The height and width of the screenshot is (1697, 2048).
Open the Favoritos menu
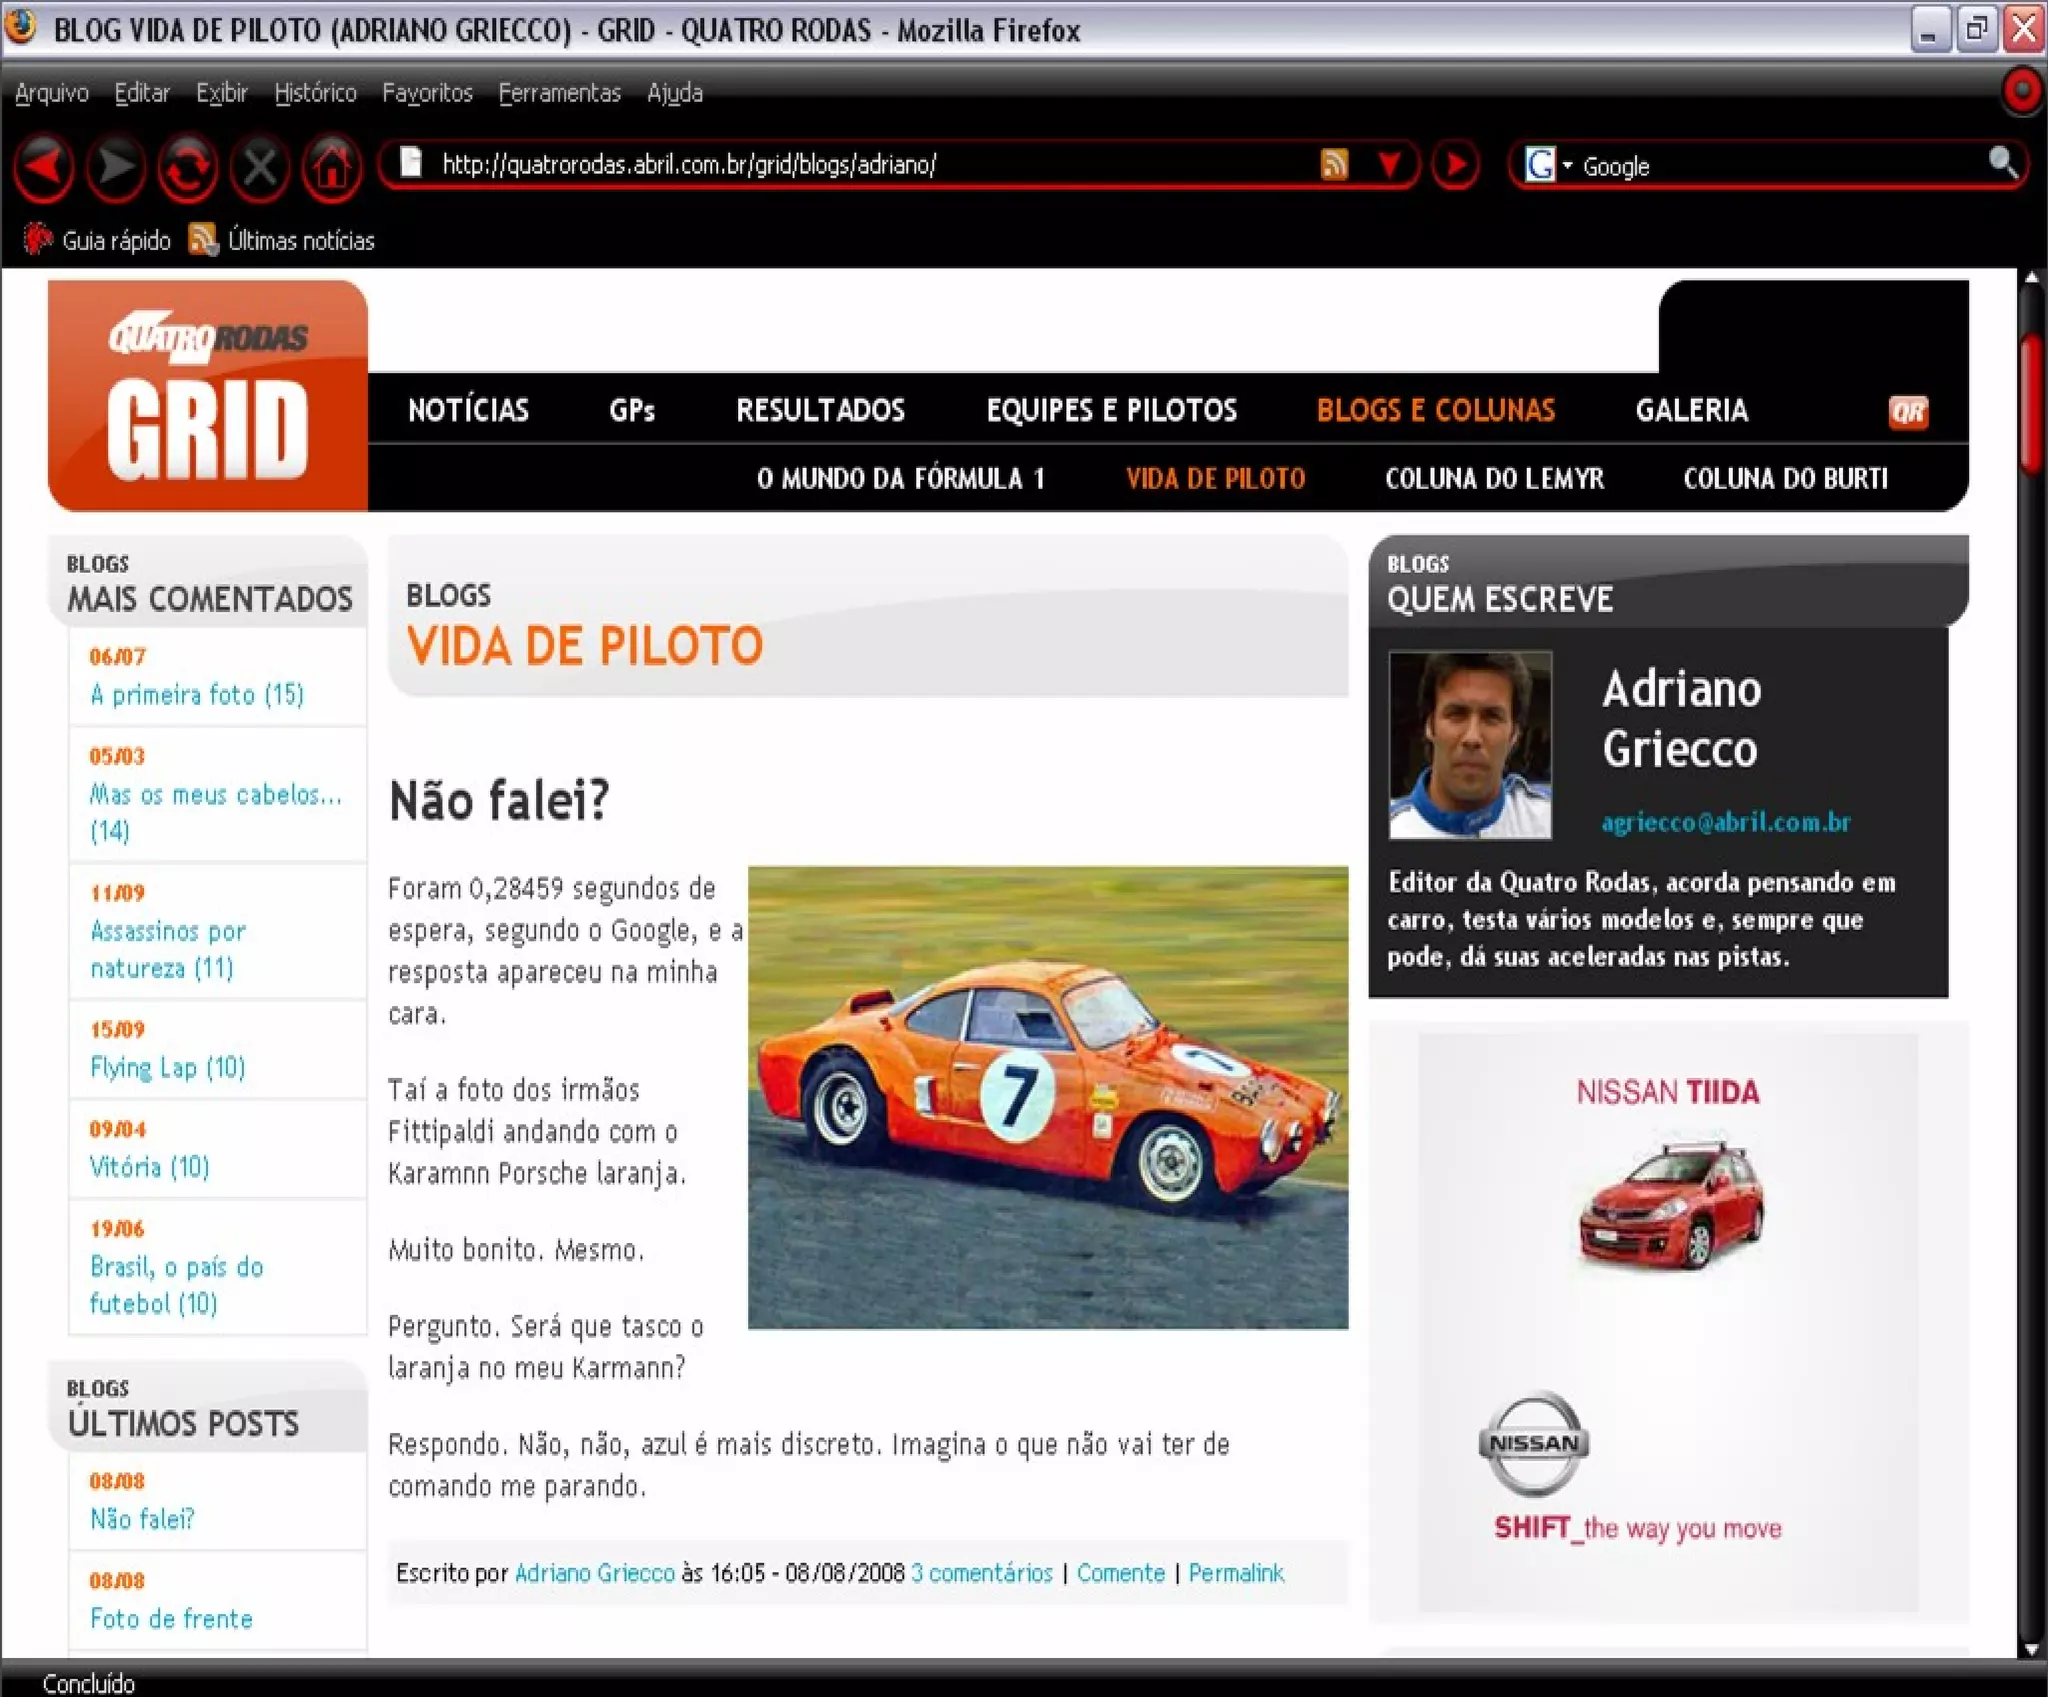(x=427, y=93)
